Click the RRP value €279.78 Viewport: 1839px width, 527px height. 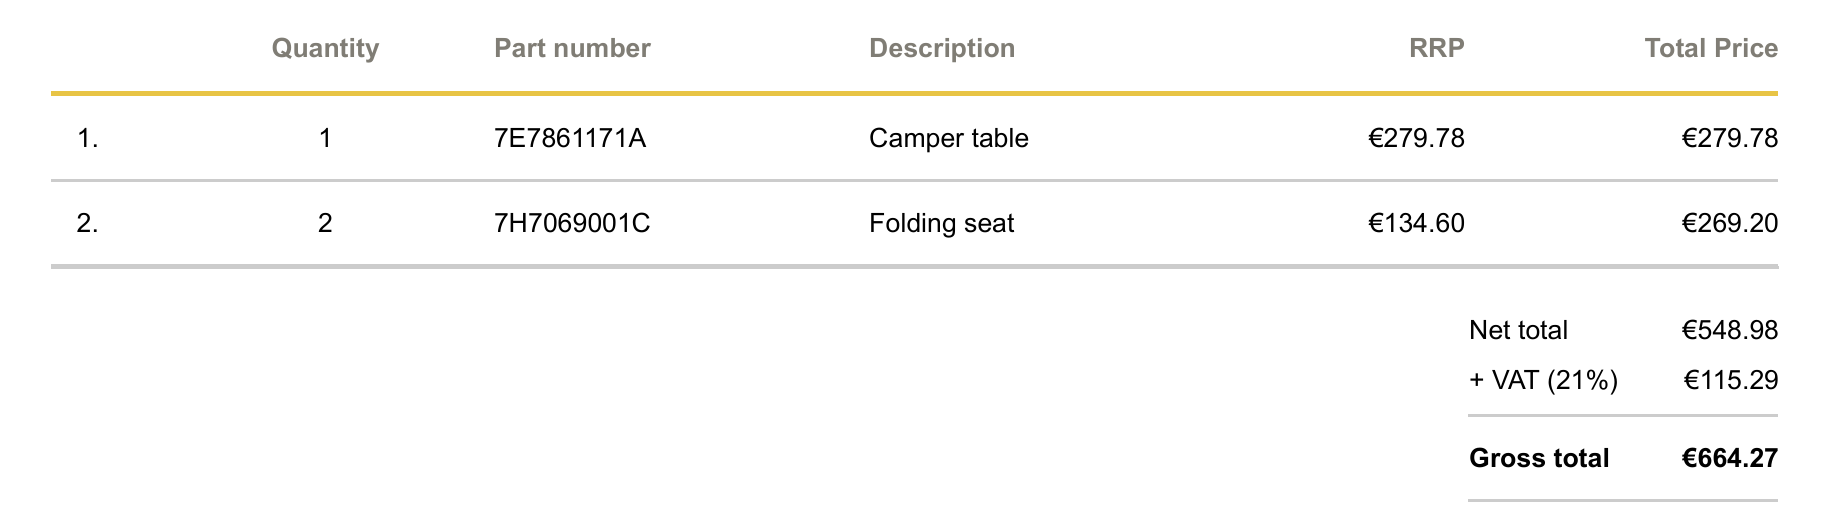pyautogui.click(x=1416, y=138)
